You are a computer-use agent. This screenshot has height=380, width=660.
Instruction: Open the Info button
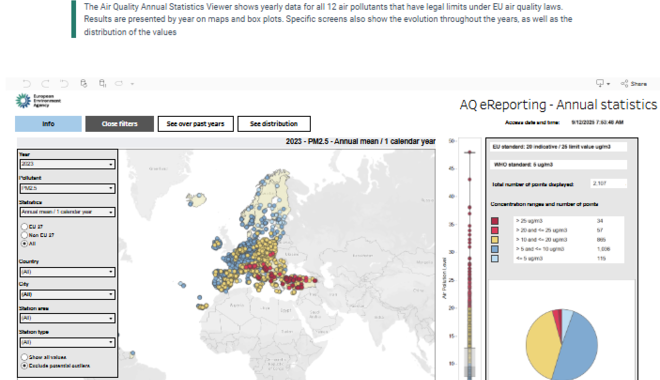coord(48,124)
